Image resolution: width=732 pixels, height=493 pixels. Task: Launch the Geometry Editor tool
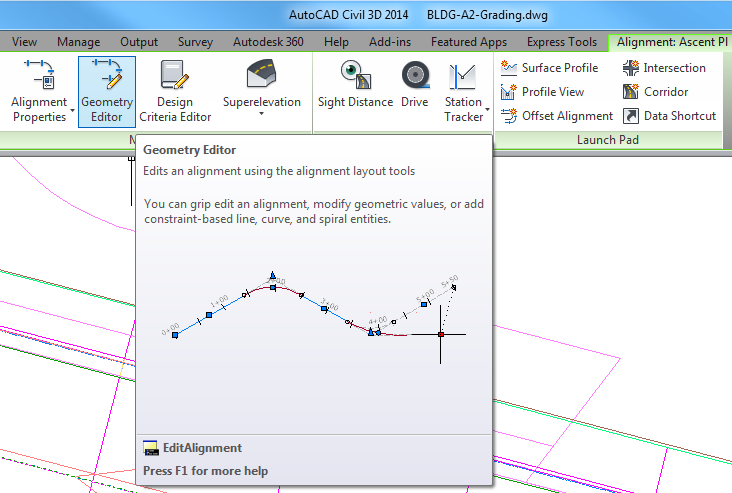pos(107,92)
